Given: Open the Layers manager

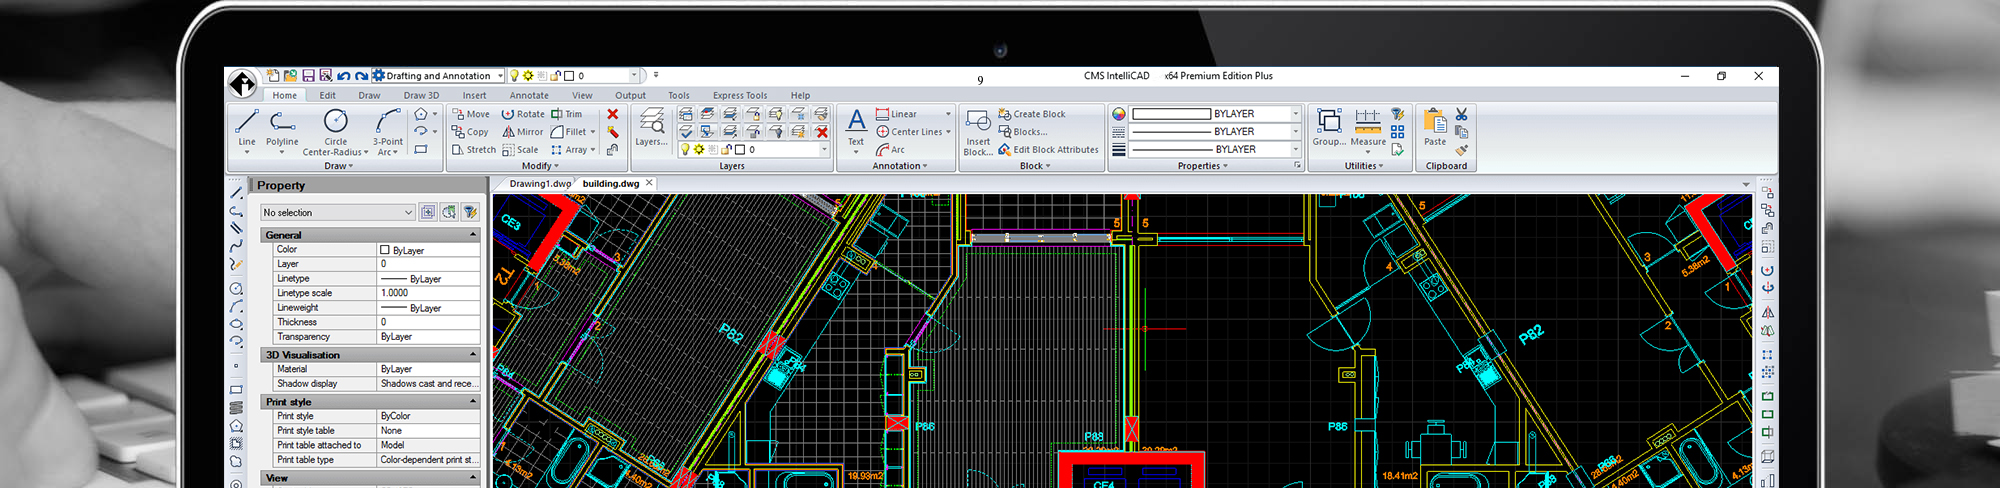Looking at the screenshot, I should point(651,127).
